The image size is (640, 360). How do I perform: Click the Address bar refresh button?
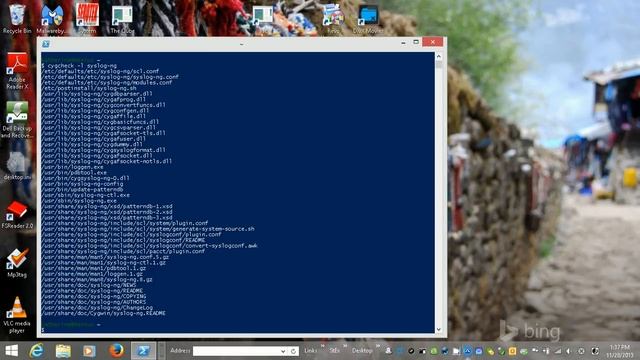tap(293, 351)
